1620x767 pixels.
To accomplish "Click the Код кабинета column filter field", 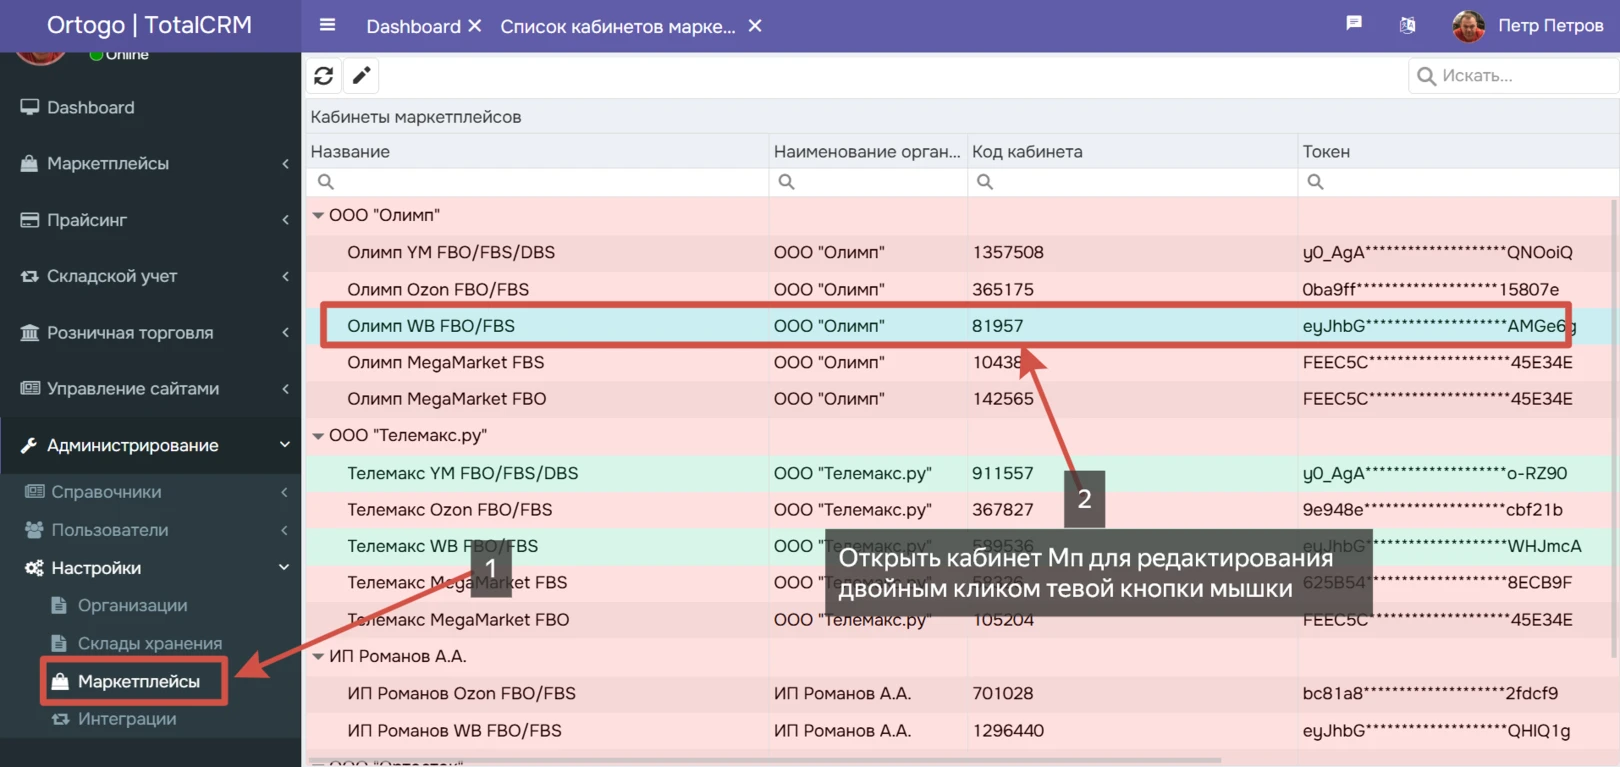I will [x=1132, y=181].
